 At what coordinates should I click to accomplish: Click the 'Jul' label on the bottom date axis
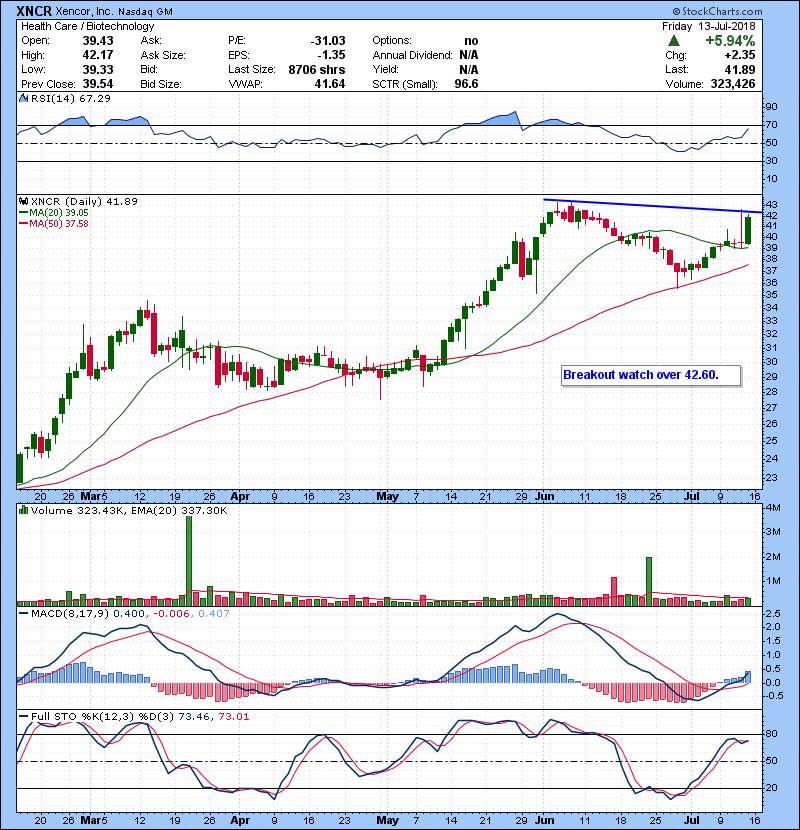[x=691, y=820]
